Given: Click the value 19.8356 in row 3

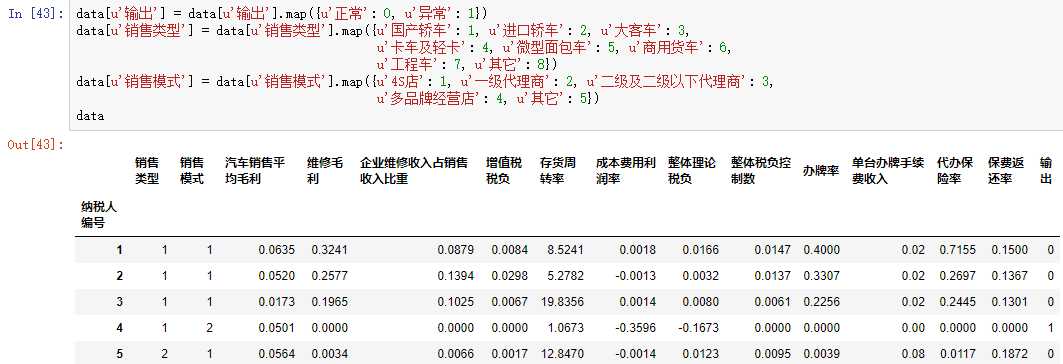Looking at the screenshot, I should (562, 302).
